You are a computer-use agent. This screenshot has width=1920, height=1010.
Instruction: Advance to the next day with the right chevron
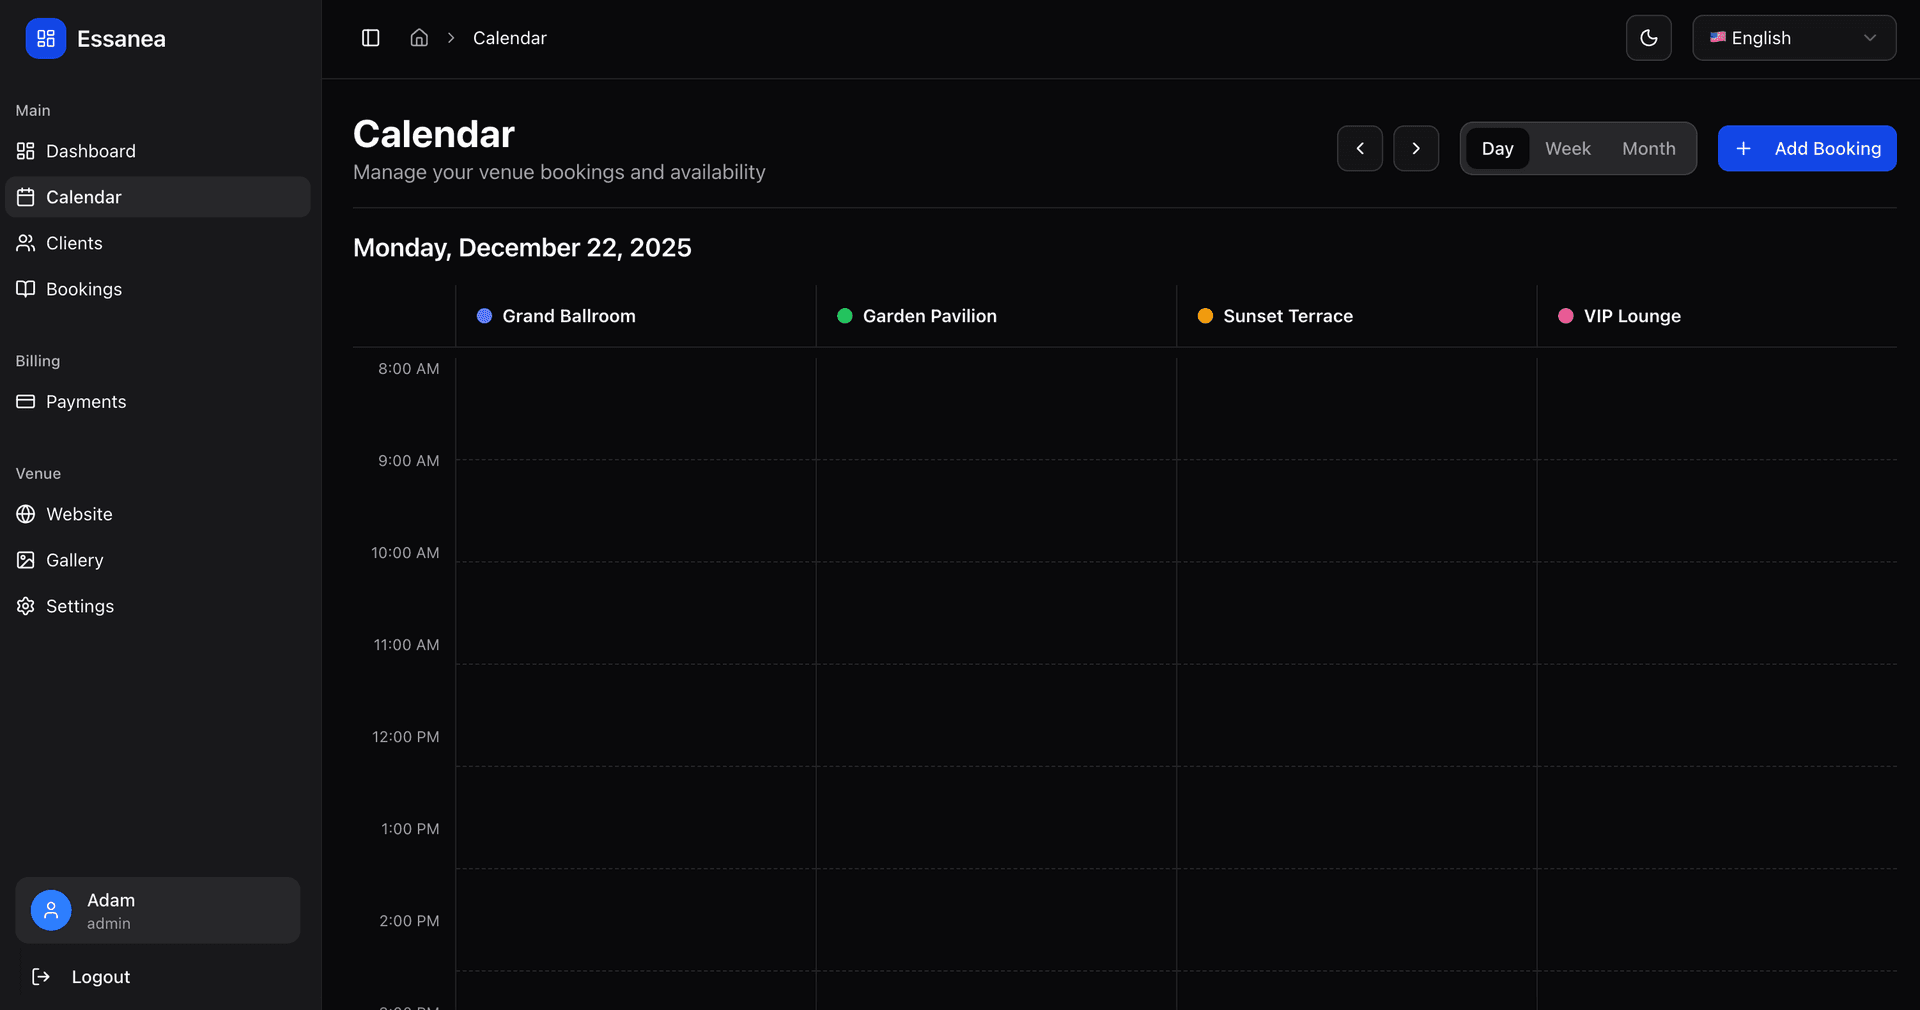(x=1416, y=148)
